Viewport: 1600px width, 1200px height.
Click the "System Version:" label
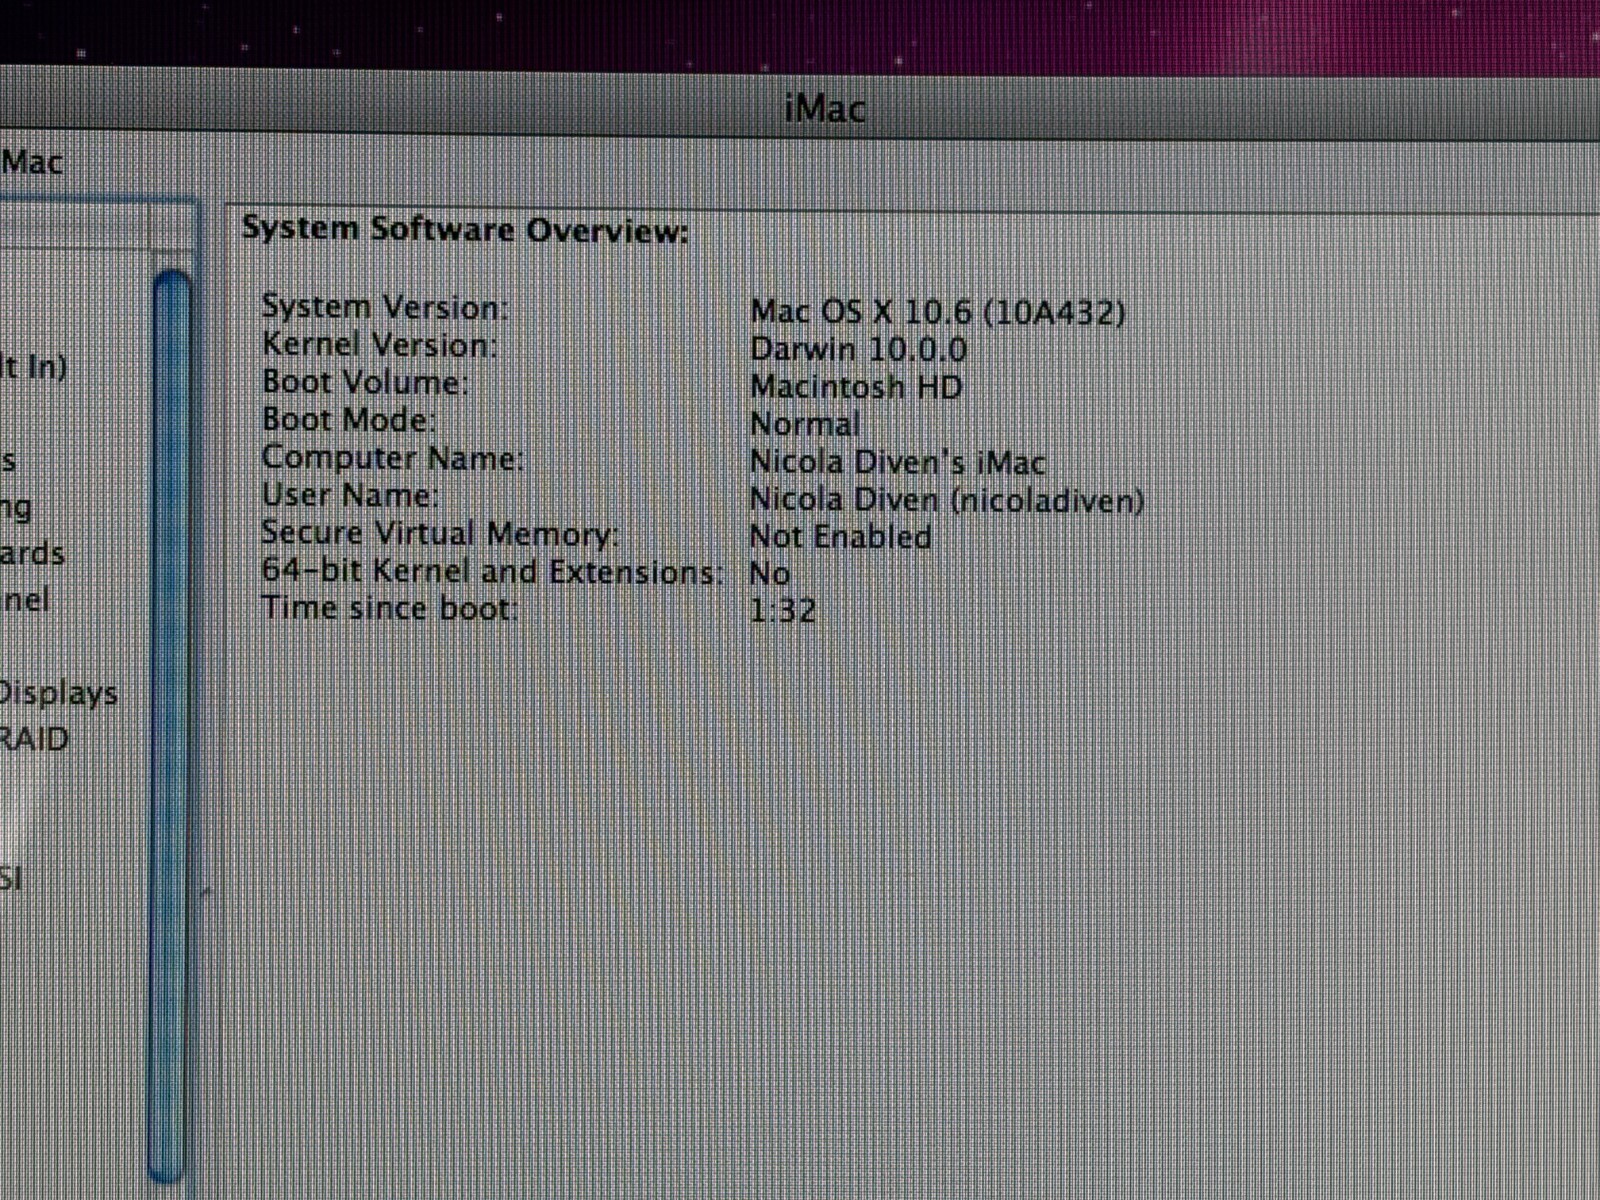(x=385, y=307)
